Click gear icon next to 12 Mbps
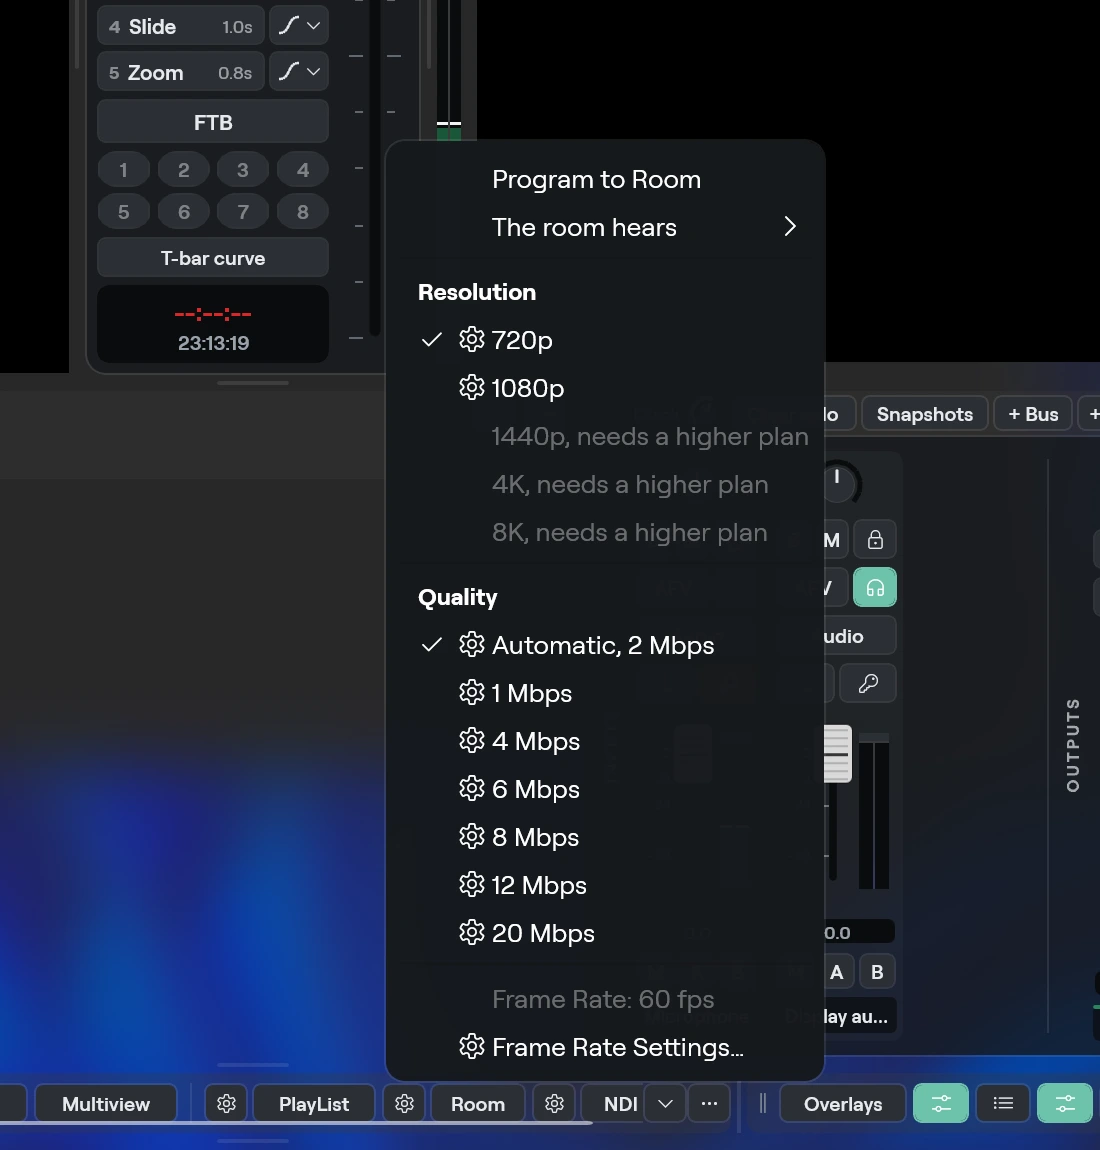 (472, 885)
